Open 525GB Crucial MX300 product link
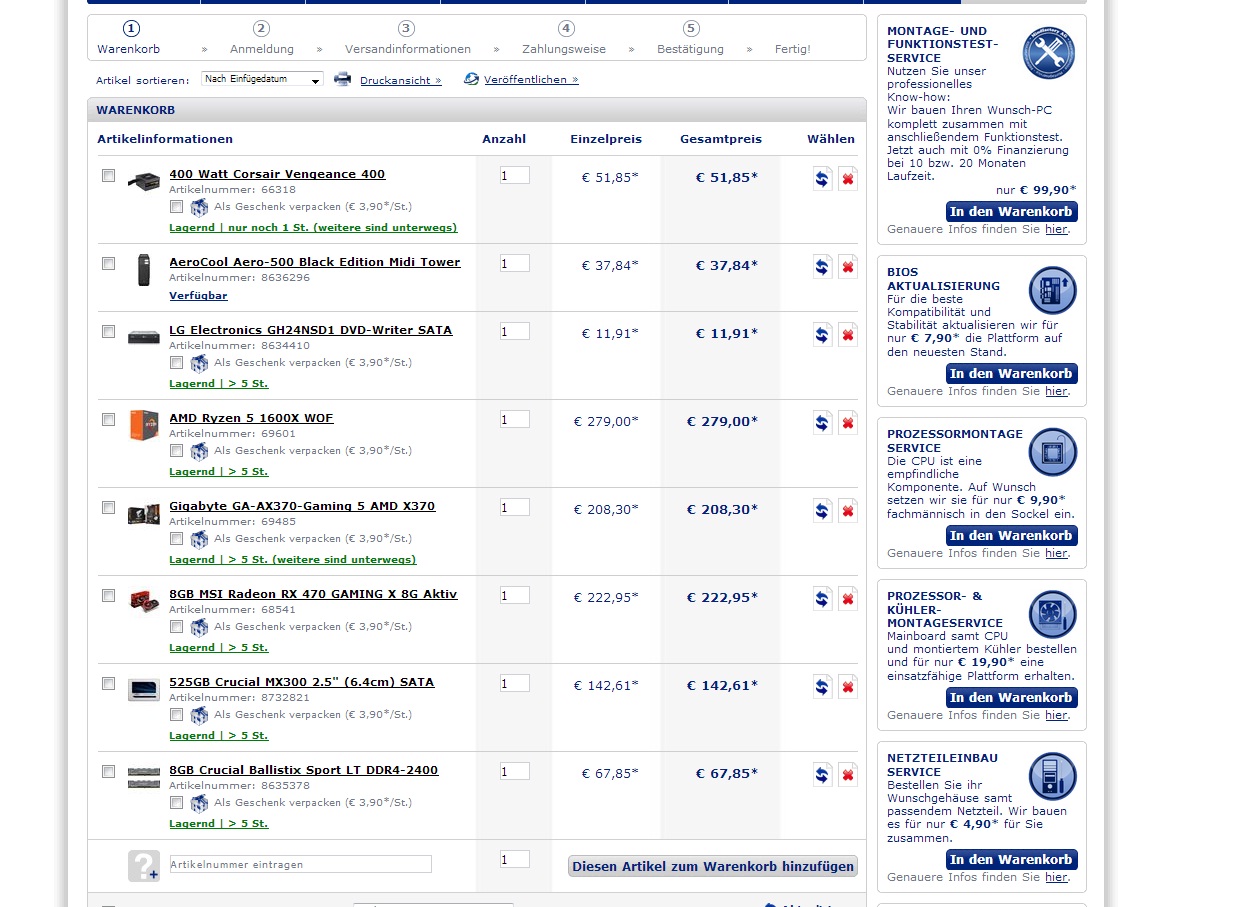 point(302,682)
